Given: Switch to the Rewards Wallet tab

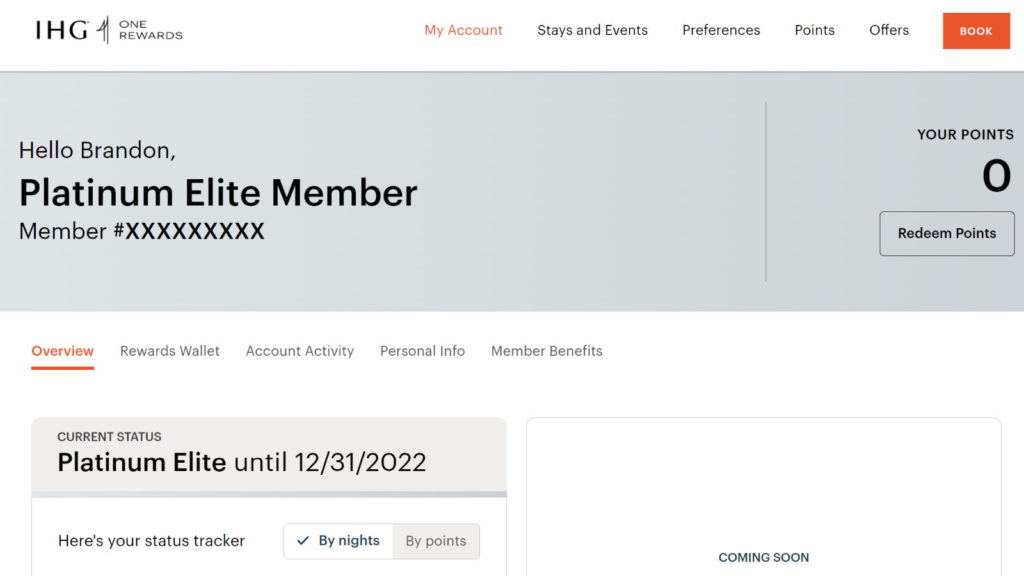Looking at the screenshot, I should tap(169, 351).
